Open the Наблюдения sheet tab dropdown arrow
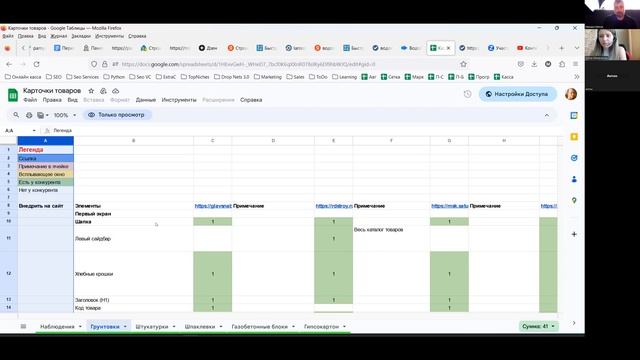The width and height of the screenshot is (640, 360). tap(80, 327)
